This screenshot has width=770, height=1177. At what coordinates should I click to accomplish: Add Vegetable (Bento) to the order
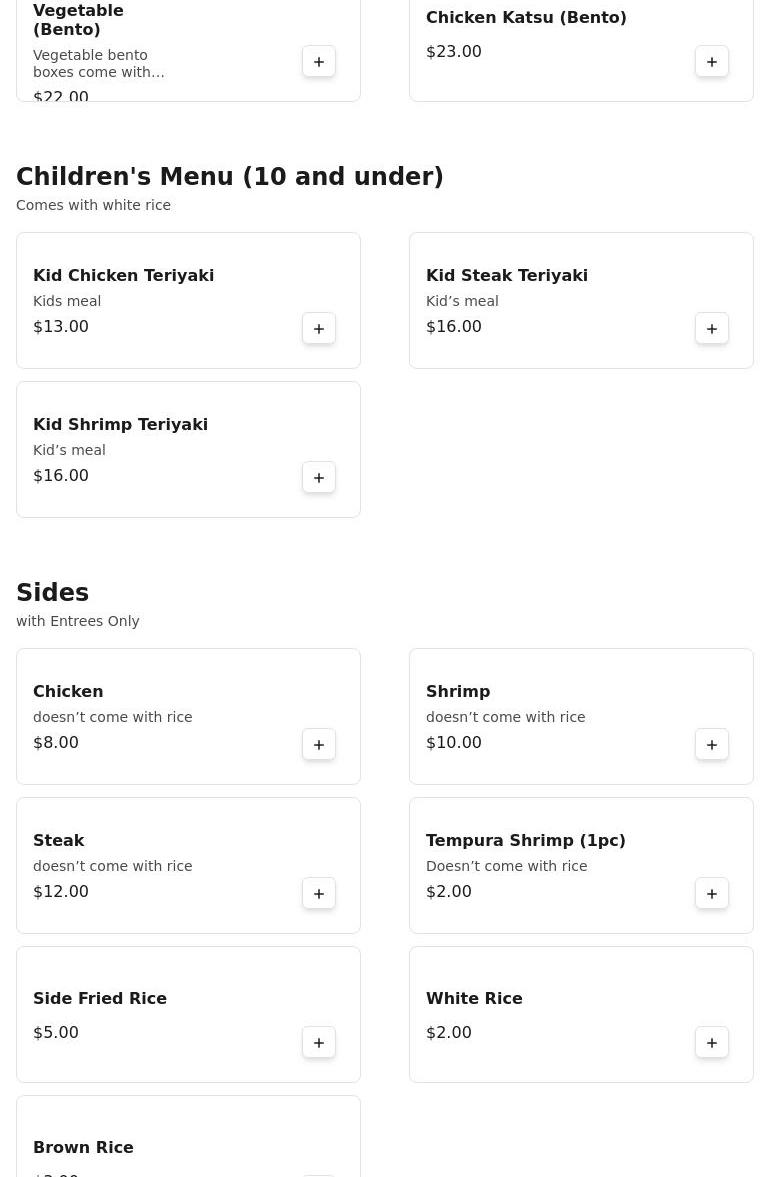pyautogui.click(x=319, y=62)
